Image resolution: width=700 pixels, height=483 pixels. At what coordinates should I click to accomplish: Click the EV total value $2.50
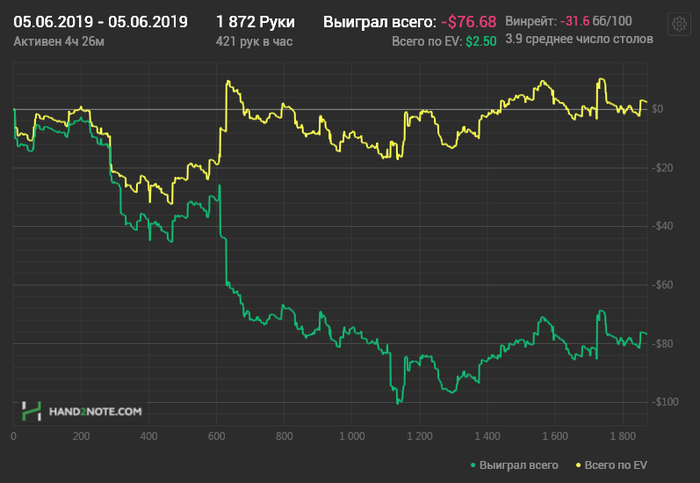[x=481, y=42]
